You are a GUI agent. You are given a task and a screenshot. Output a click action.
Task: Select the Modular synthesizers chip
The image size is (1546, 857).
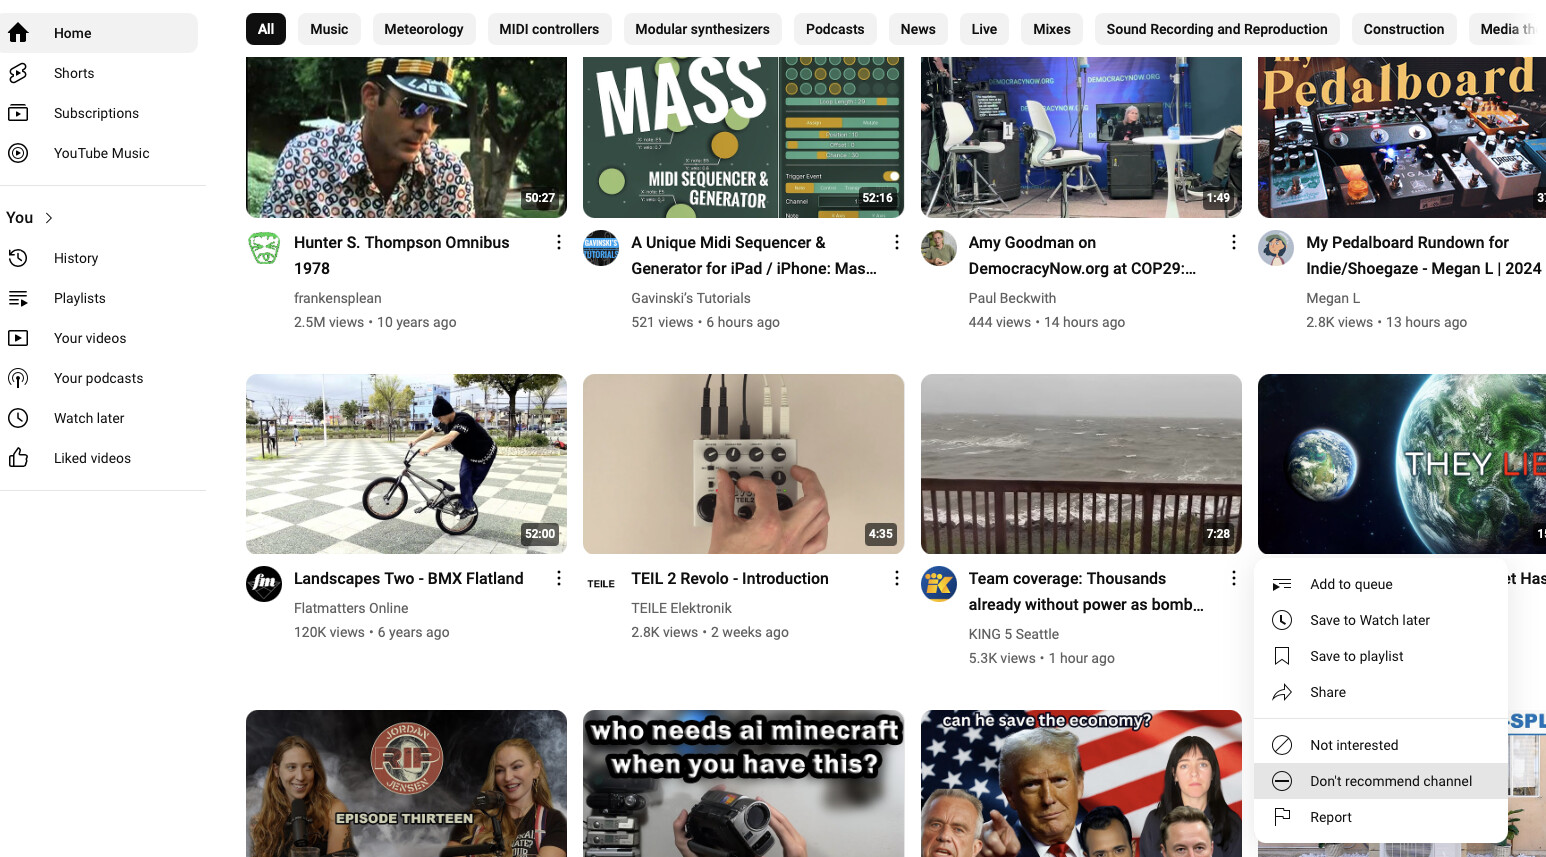(x=703, y=29)
